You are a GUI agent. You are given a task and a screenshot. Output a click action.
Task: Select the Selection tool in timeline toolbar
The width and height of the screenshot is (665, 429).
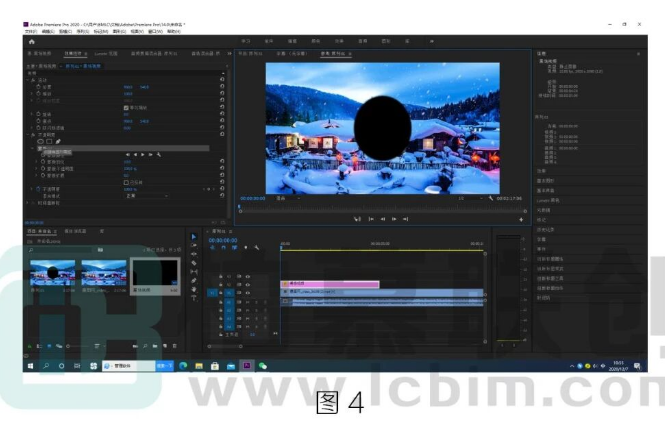pos(194,237)
